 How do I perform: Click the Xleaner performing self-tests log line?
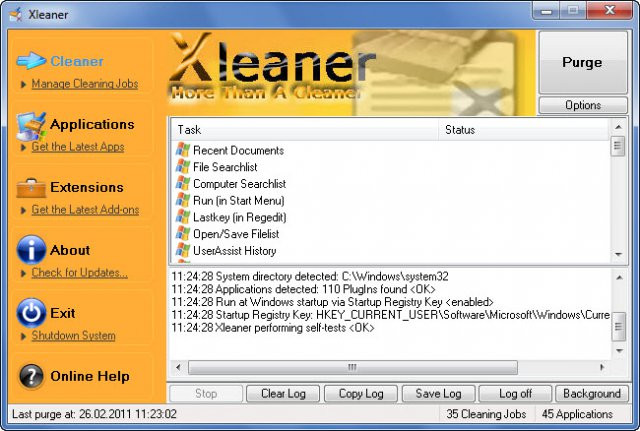(x=273, y=328)
